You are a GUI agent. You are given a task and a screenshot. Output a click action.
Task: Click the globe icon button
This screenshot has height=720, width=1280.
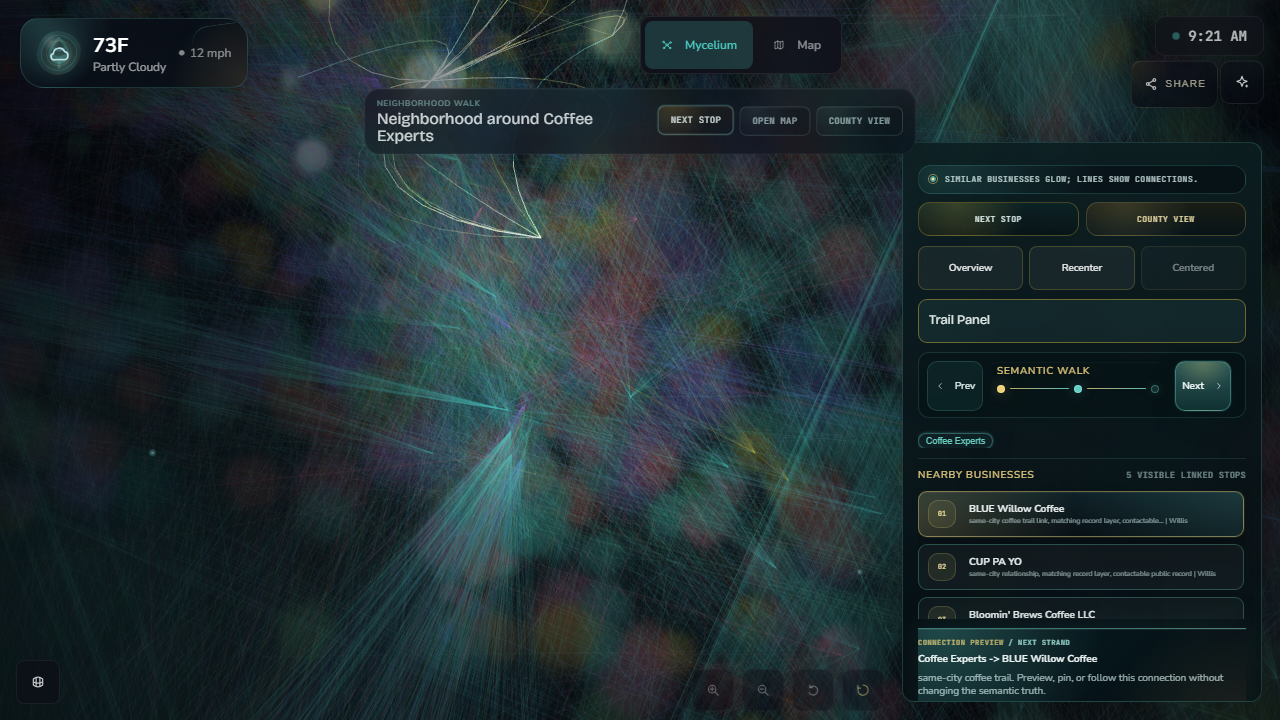[38, 682]
